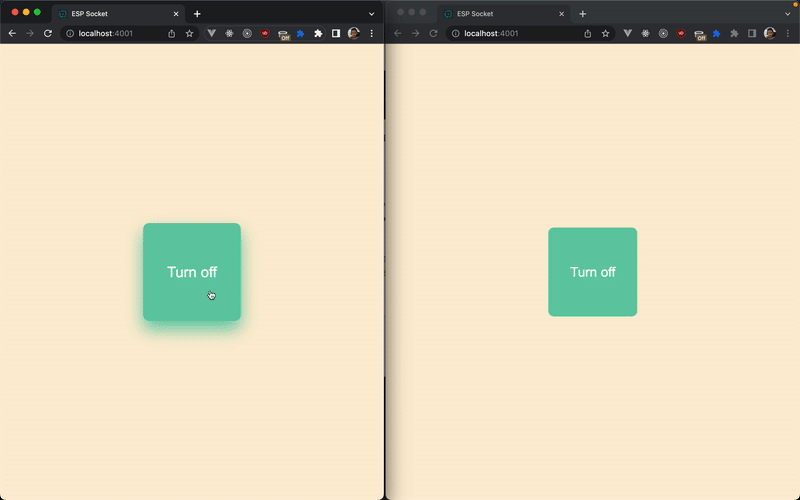
Task: Open the blue puzzle extension in right window
Action: pos(717,34)
